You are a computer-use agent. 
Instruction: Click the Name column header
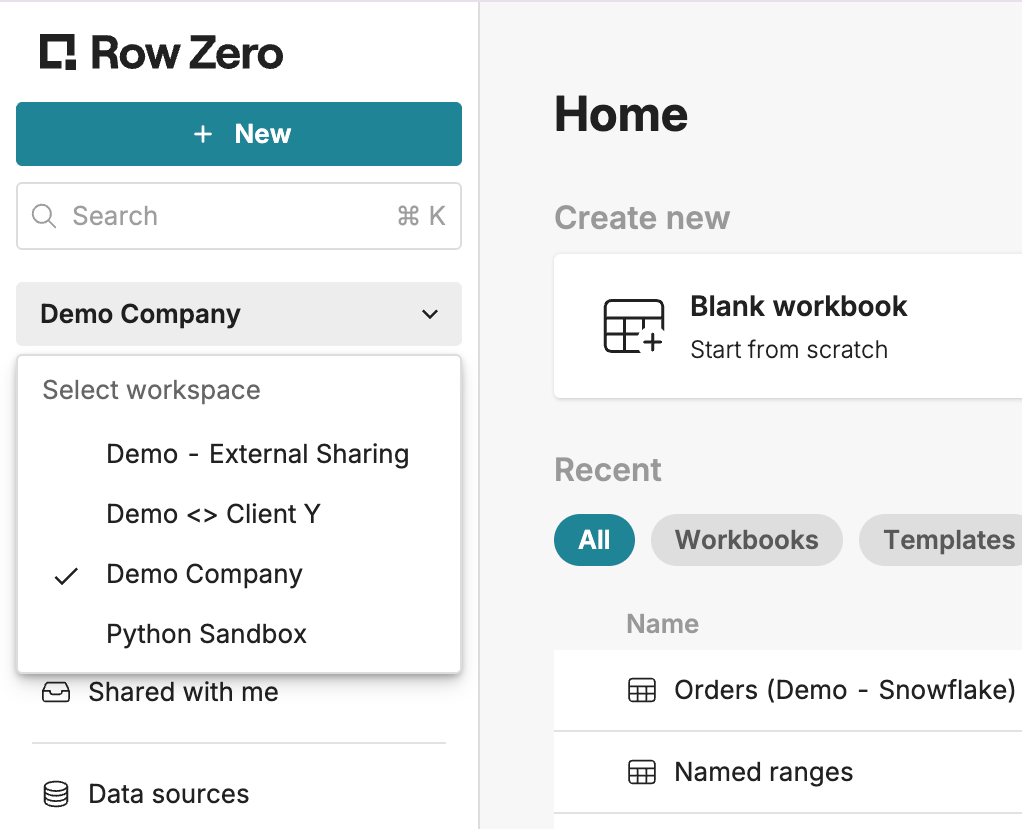(x=662, y=624)
